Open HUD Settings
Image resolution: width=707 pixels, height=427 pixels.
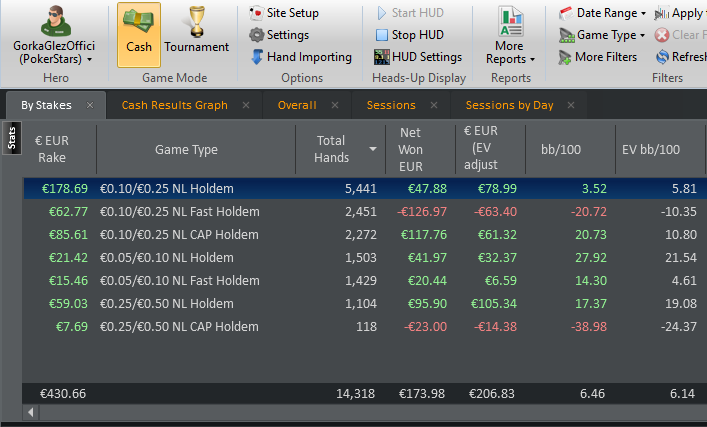click(418, 57)
